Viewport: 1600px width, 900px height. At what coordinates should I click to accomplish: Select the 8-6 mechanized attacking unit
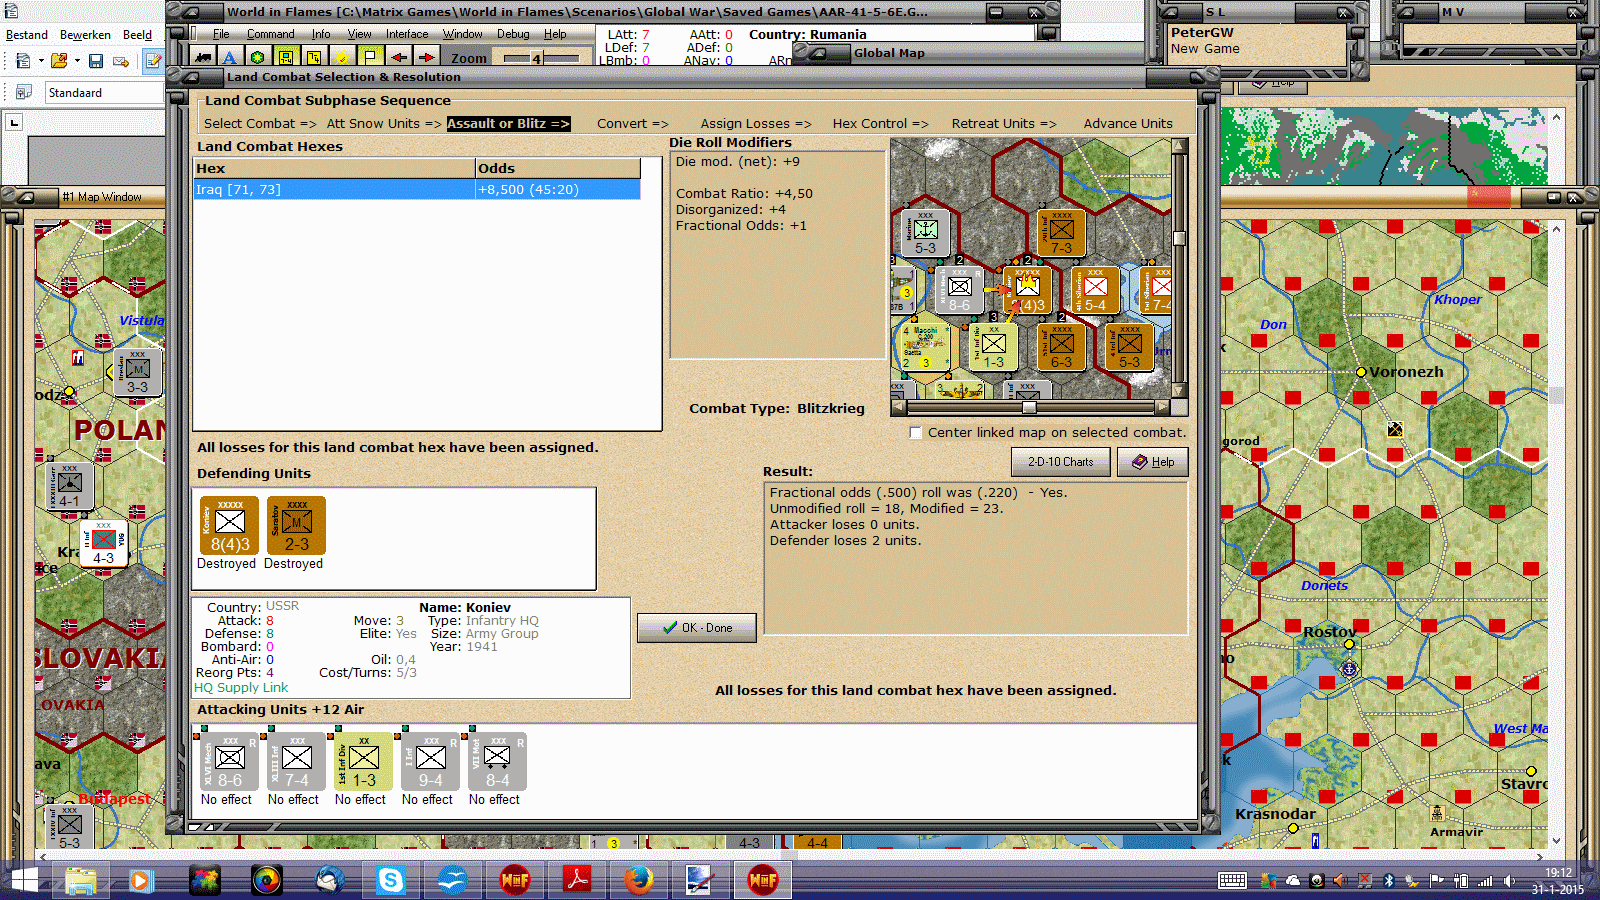click(229, 762)
